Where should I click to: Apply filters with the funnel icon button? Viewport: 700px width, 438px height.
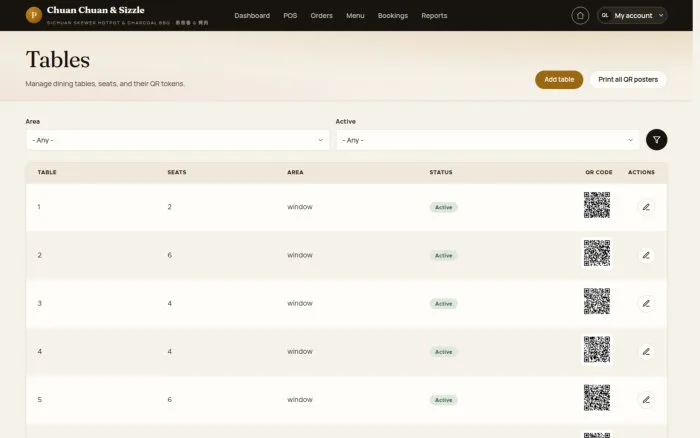(x=656, y=140)
